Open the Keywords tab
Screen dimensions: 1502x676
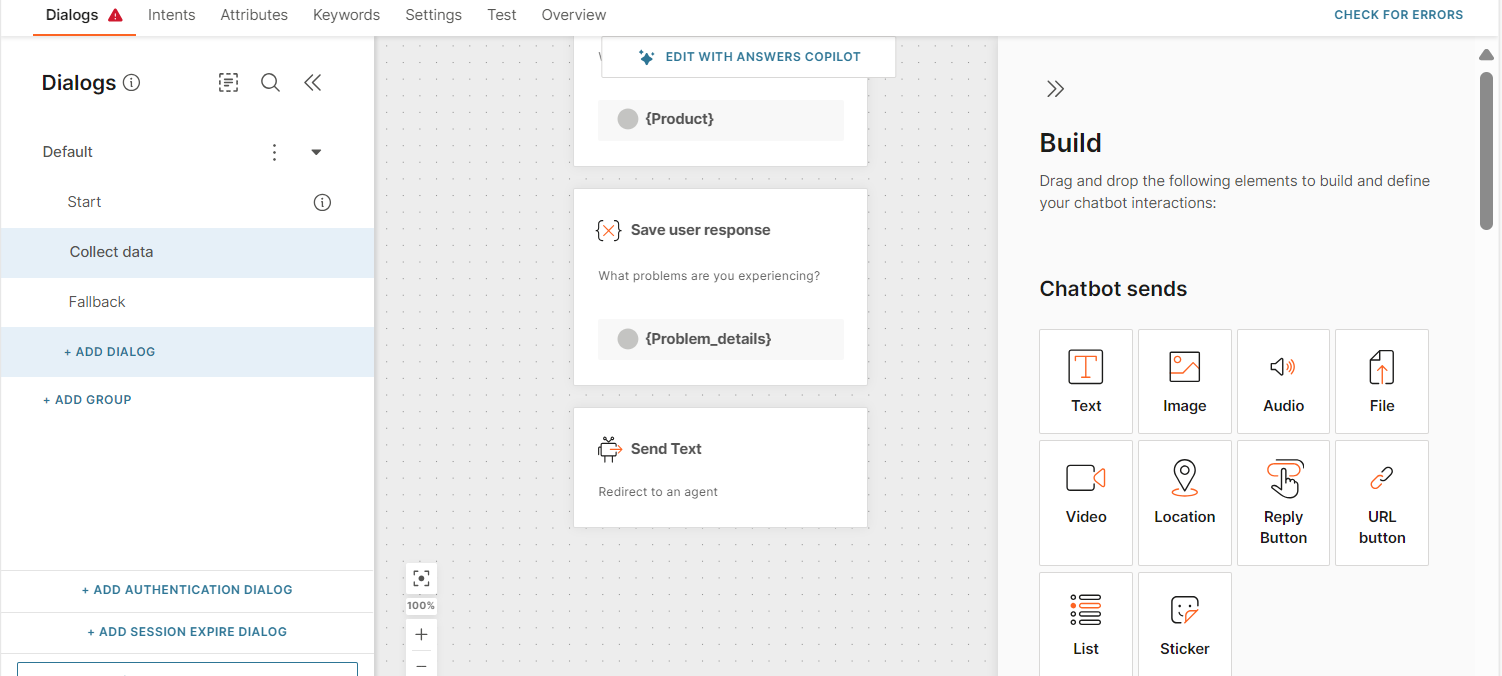point(346,15)
